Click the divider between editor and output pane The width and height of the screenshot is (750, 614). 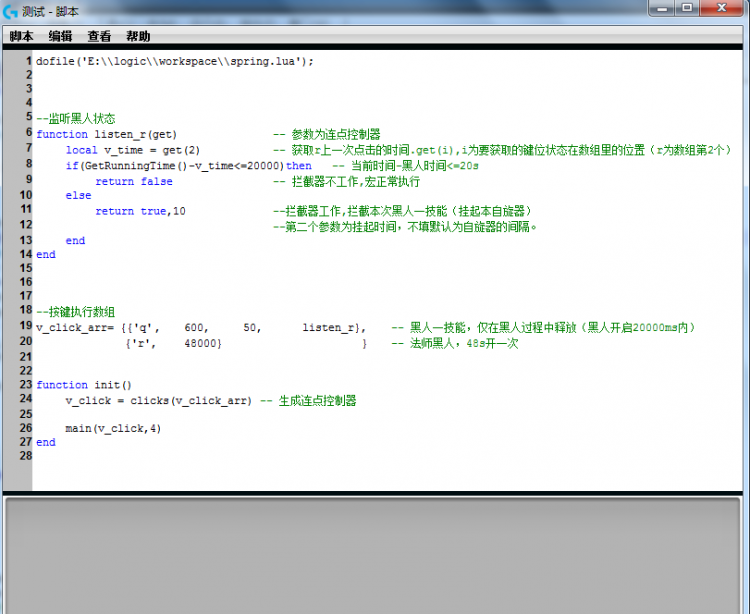(x=375, y=493)
